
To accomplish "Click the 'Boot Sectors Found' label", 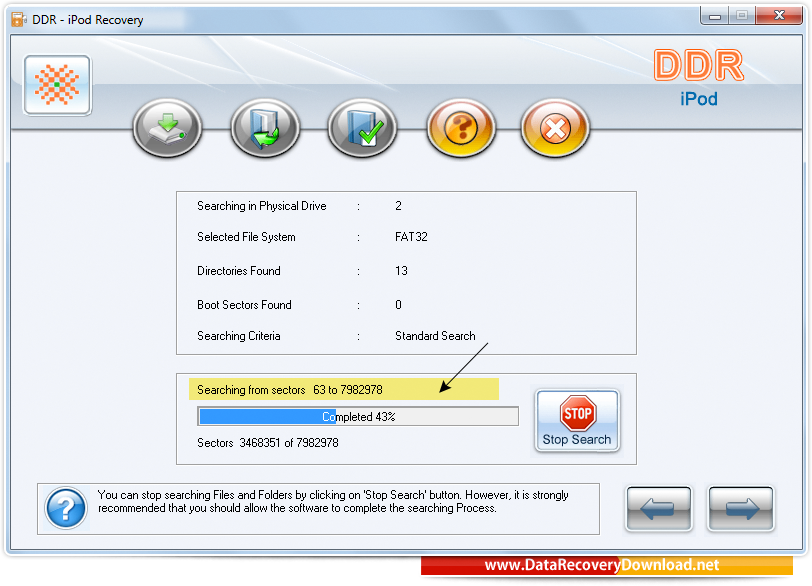I will (244, 305).
